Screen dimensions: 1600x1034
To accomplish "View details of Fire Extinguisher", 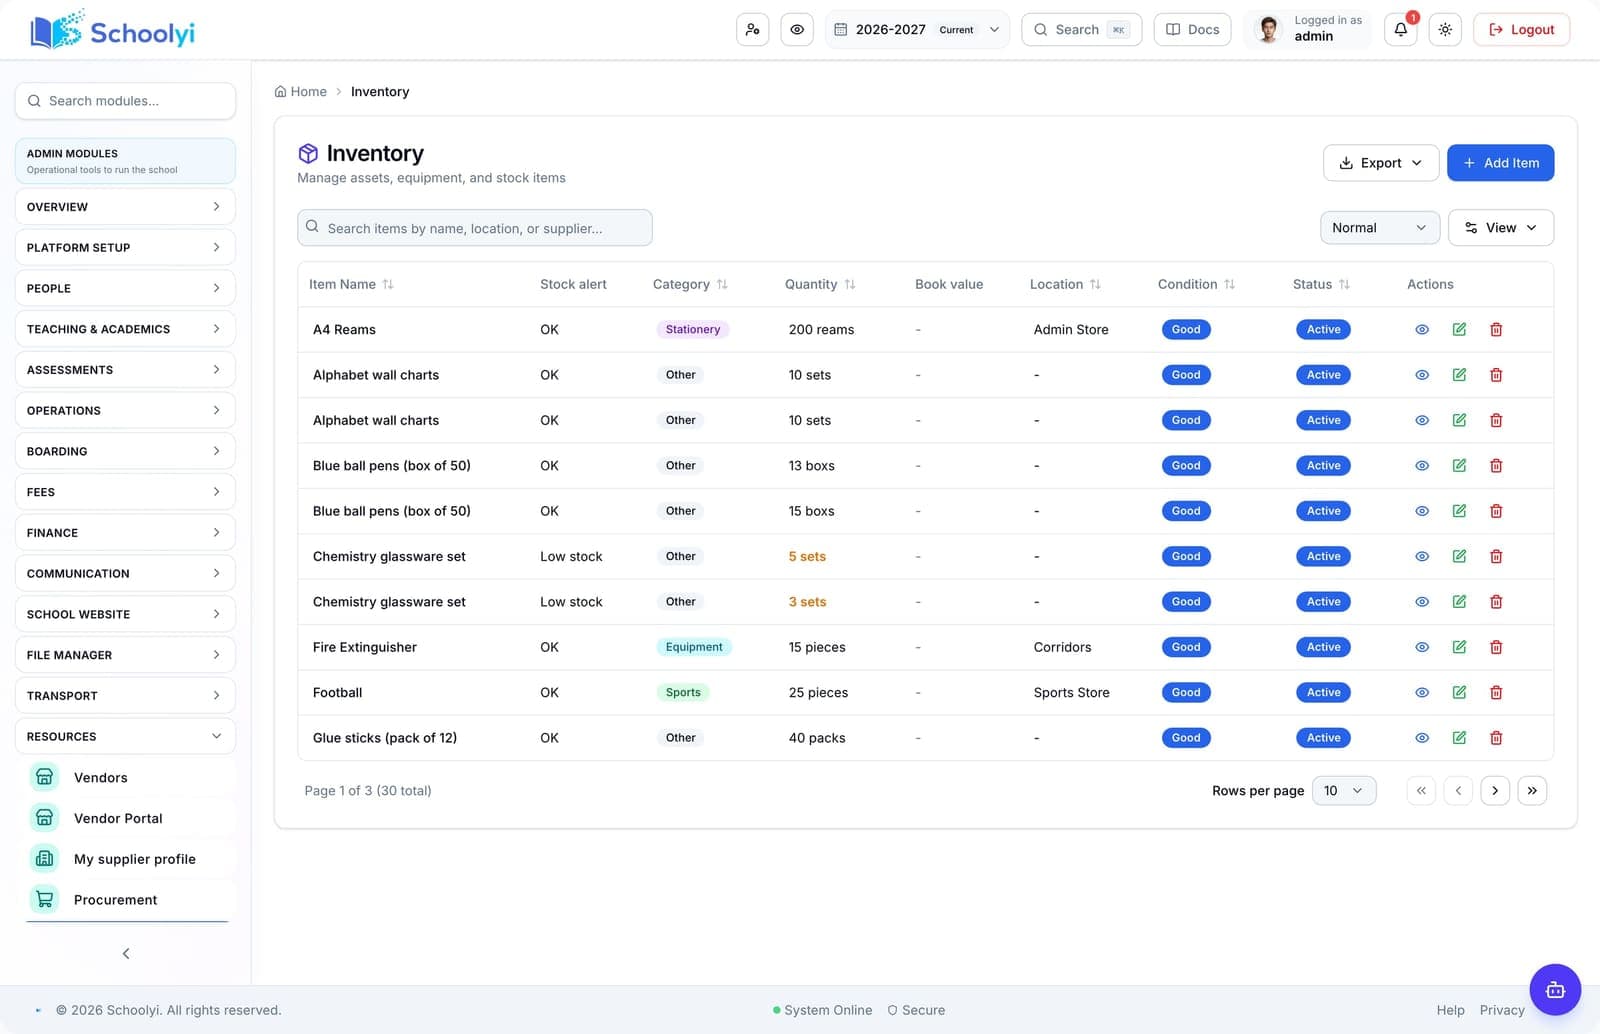I will coord(1422,647).
